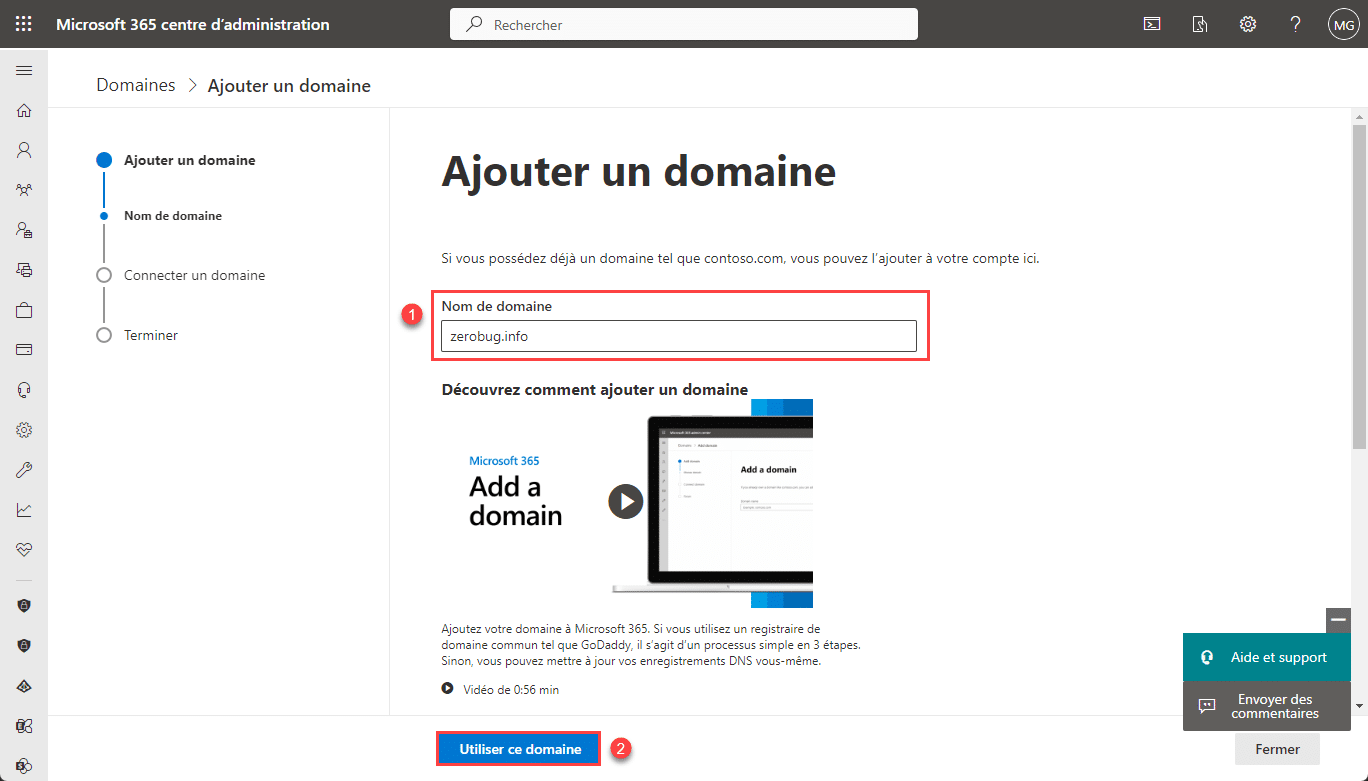
Task: Click 'Ajouter un domaine' breadcrumb text
Action: click(289, 86)
